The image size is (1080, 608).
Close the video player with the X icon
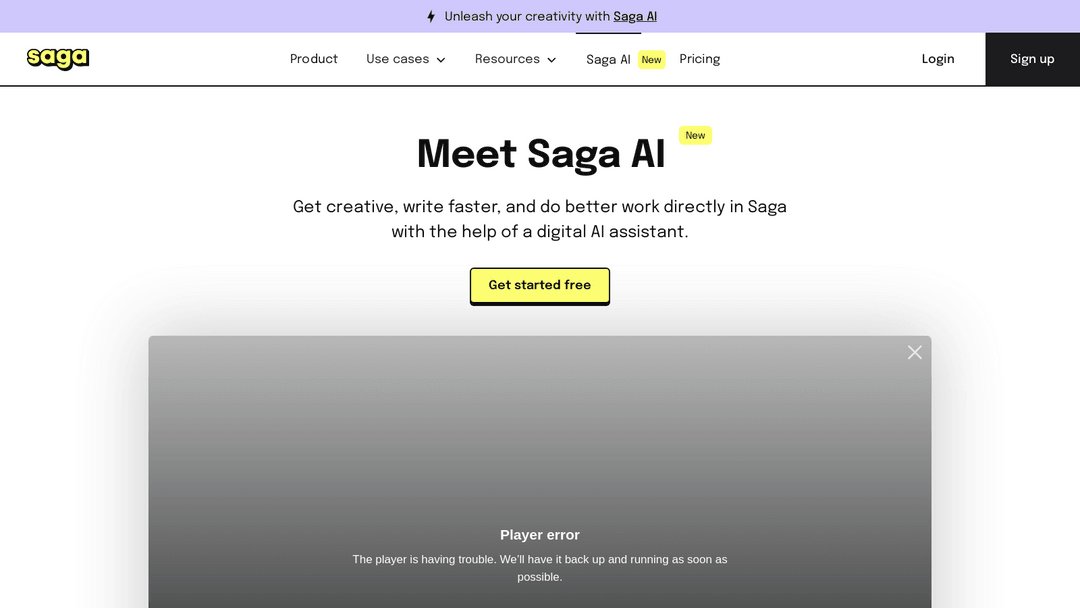914,352
